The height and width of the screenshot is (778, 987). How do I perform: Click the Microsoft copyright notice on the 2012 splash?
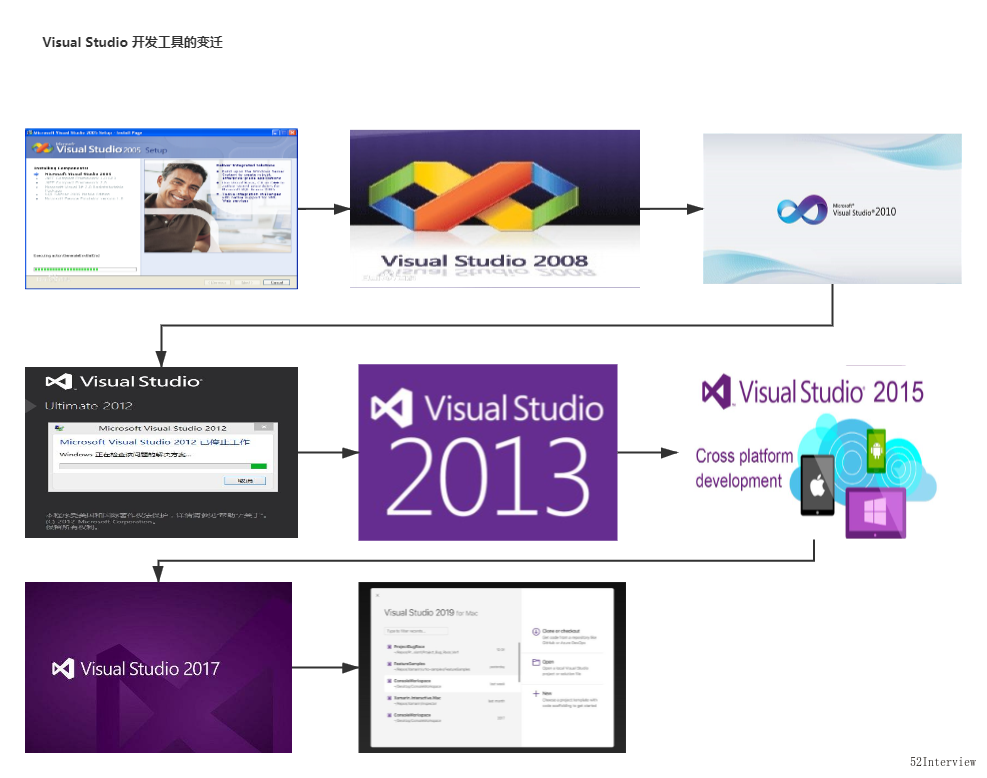(x=156, y=521)
